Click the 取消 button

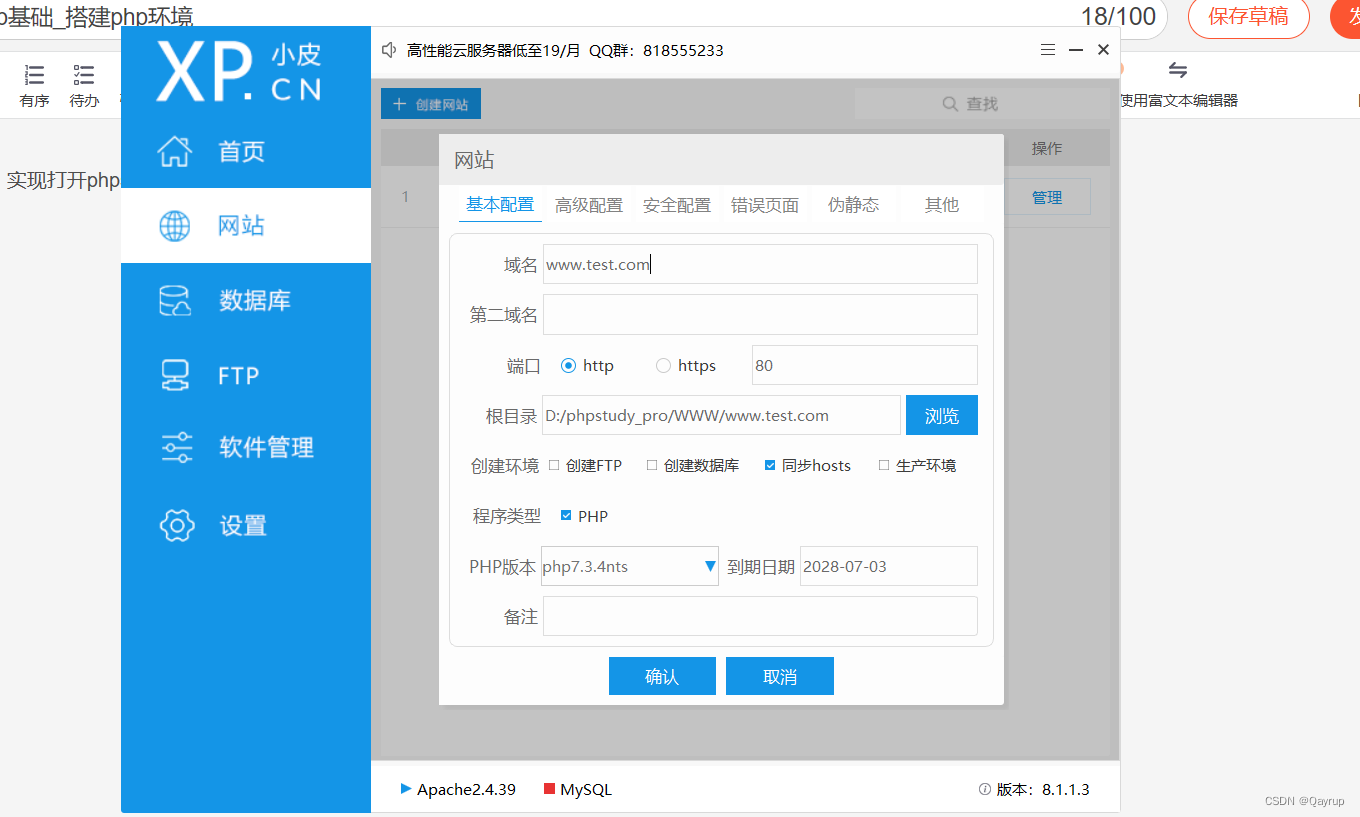[x=780, y=676]
